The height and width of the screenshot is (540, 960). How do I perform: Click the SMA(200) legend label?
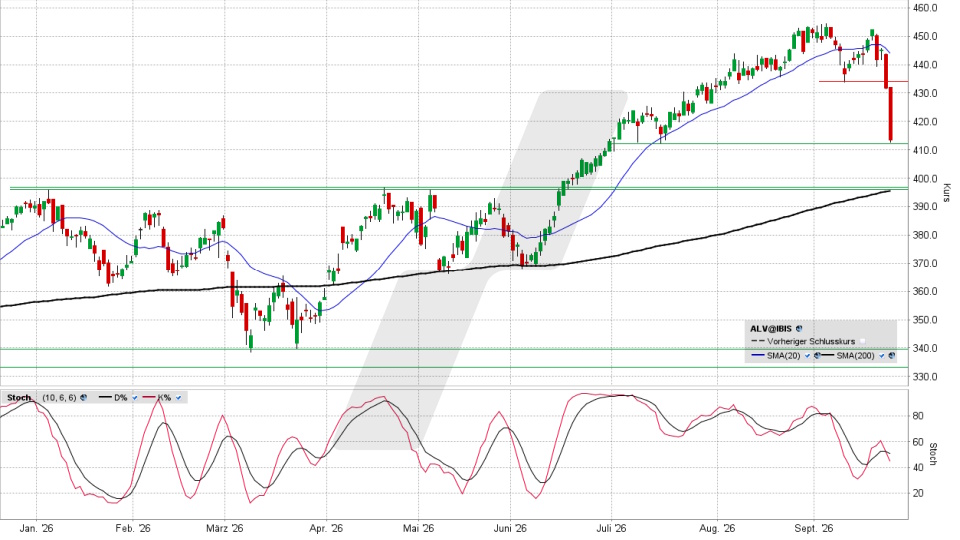click(x=855, y=356)
